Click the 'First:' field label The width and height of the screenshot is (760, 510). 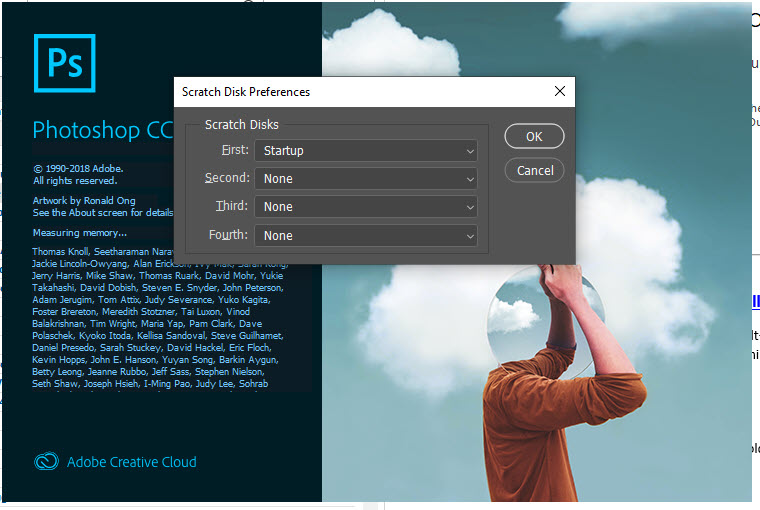click(235, 150)
